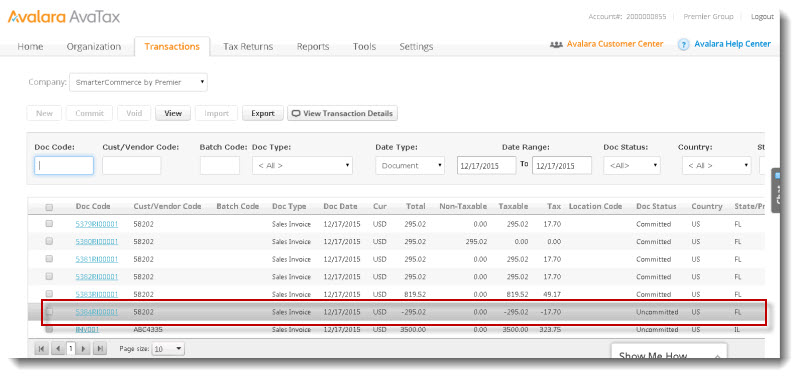800x378 pixels.
Task: Check the box for 5382RI00001
Action: click(49, 276)
